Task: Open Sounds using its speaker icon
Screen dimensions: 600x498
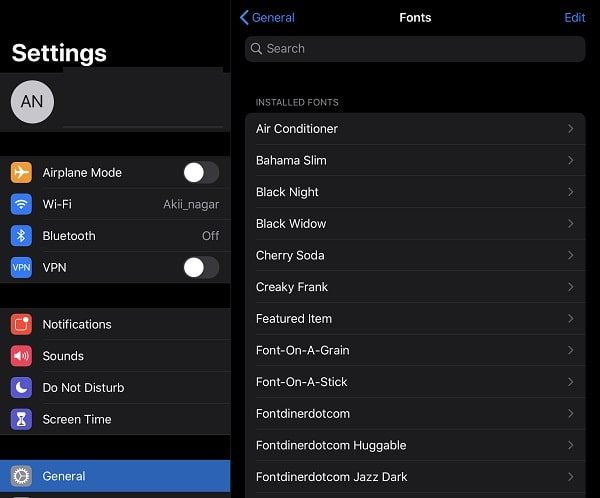Action: click(21, 356)
